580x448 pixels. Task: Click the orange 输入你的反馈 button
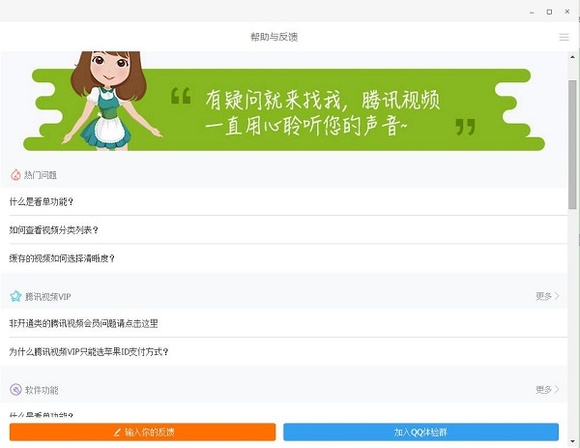pos(143,432)
